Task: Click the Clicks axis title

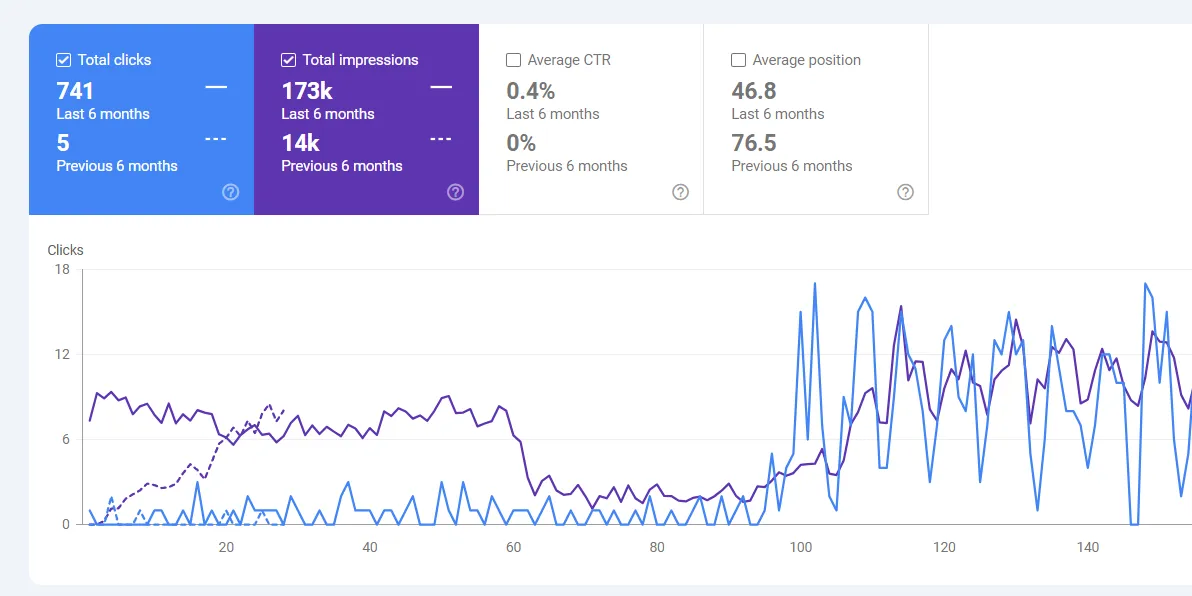Action: (x=65, y=250)
